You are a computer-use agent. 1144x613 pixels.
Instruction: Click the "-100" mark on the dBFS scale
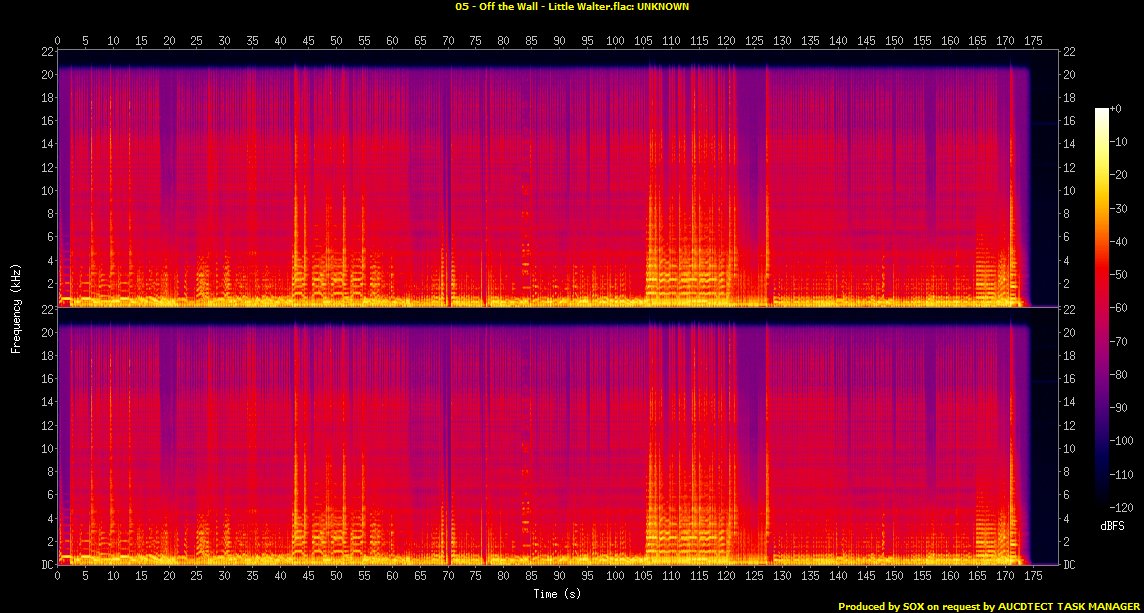coord(1123,442)
